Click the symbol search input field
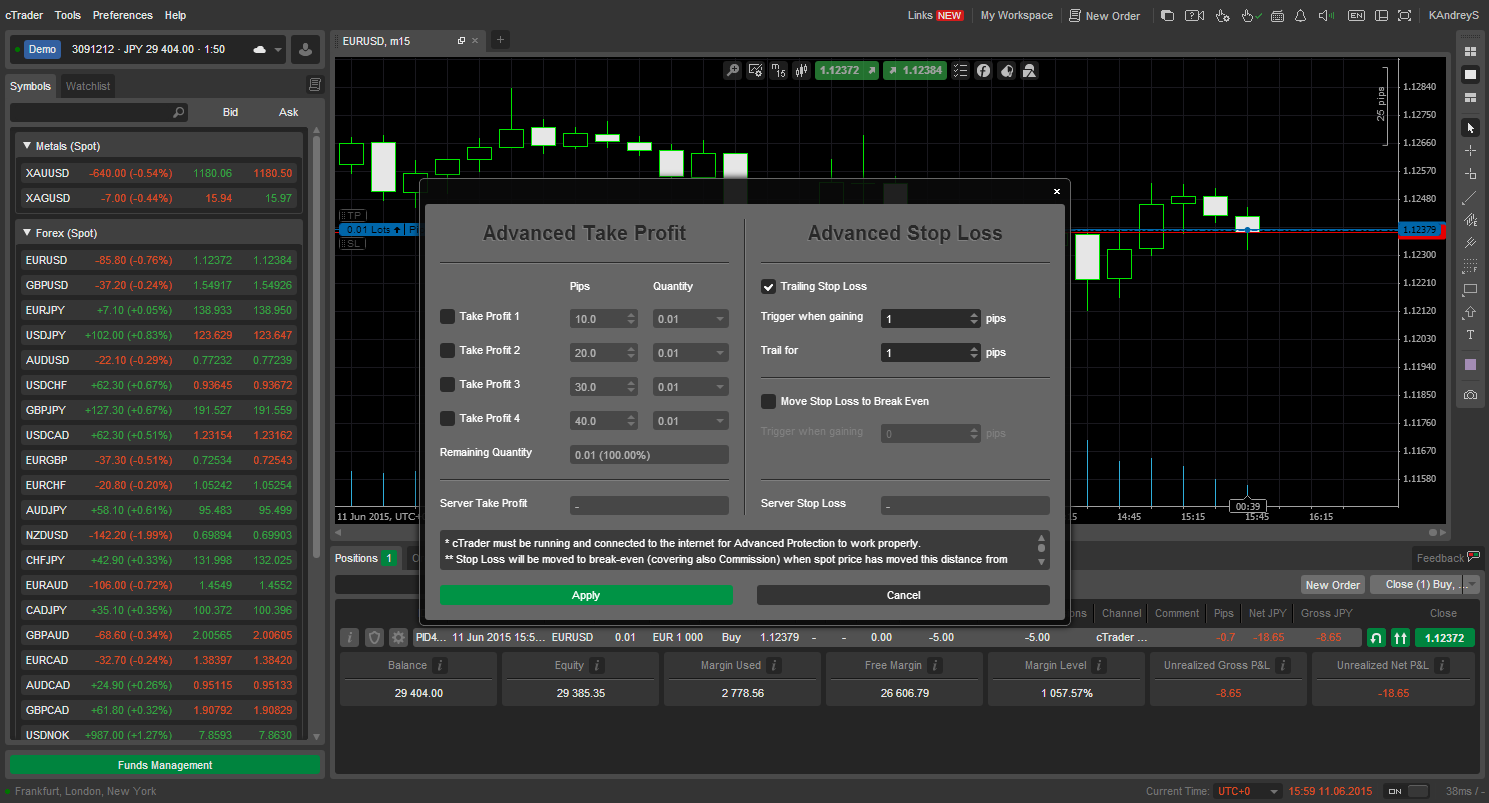 [x=99, y=112]
